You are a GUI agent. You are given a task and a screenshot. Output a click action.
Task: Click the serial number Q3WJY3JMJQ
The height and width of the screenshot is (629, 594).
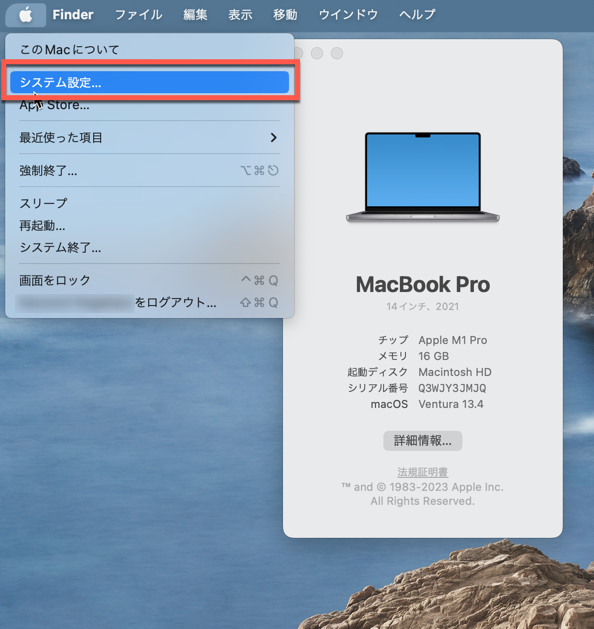click(452, 388)
